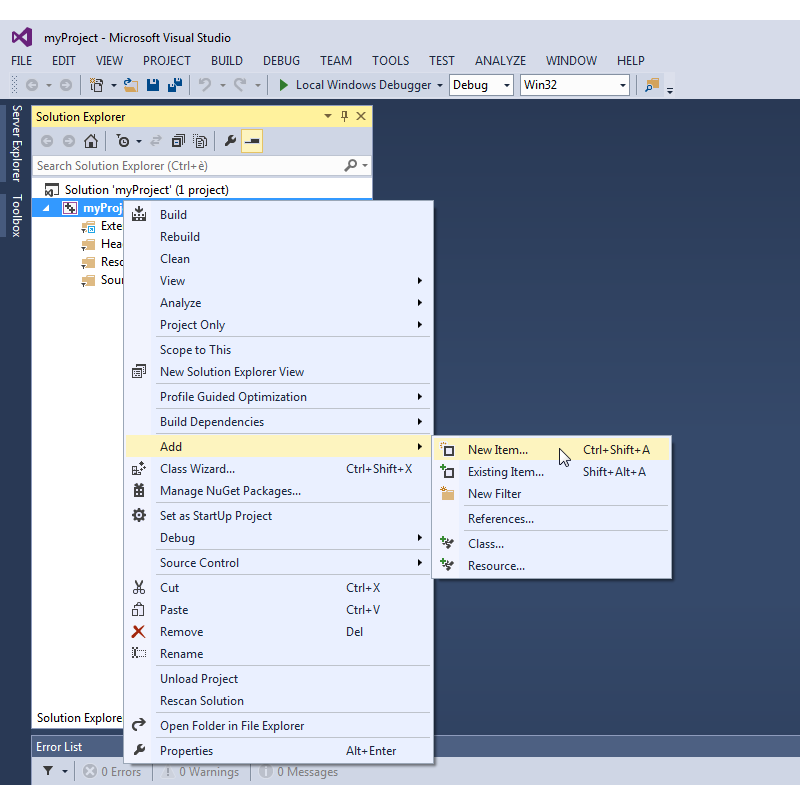Open the TOOLS menu

click(x=391, y=61)
